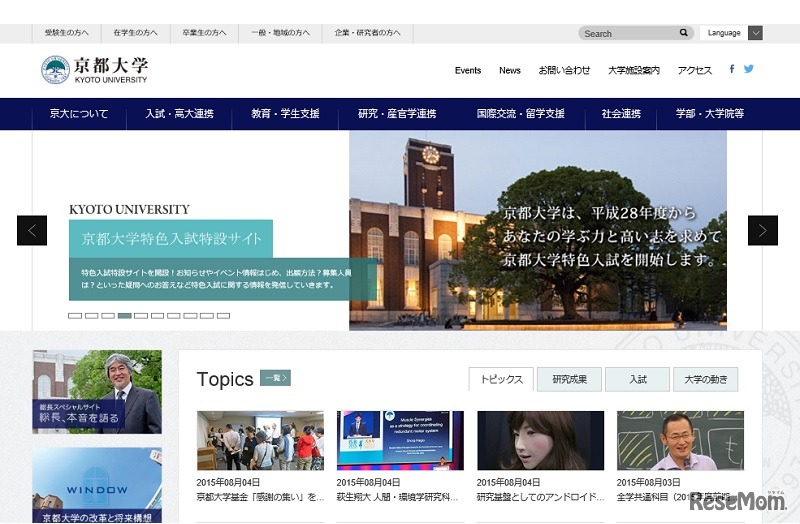Image resolution: width=800 pixels, height=524 pixels.
Task: Open 大学施設案内 link
Action: click(634, 70)
